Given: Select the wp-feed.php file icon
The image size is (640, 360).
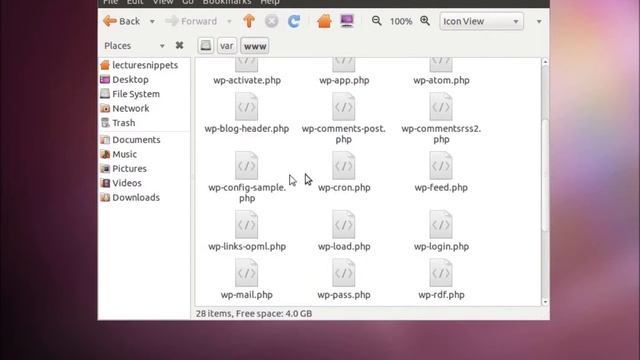Looking at the screenshot, I should click(441, 166).
